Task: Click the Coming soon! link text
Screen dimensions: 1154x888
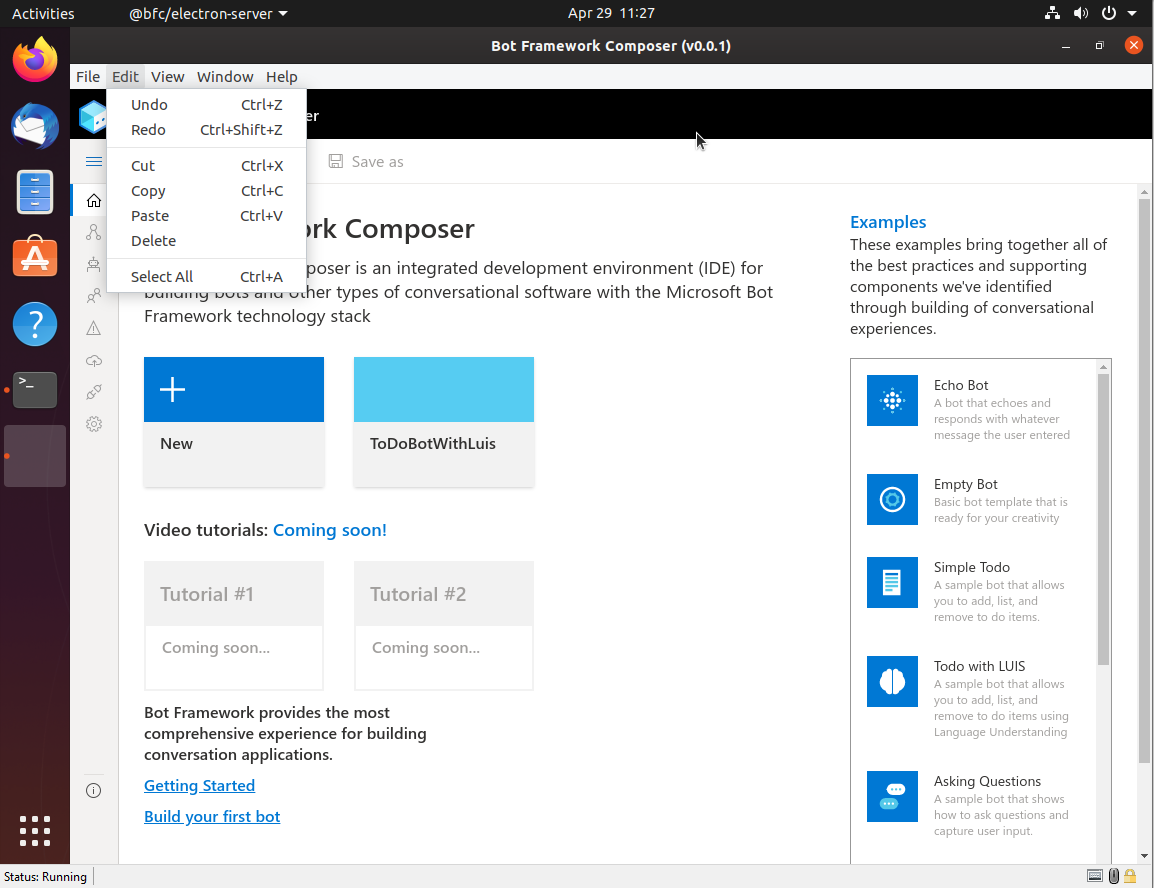Action: click(x=330, y=530)
